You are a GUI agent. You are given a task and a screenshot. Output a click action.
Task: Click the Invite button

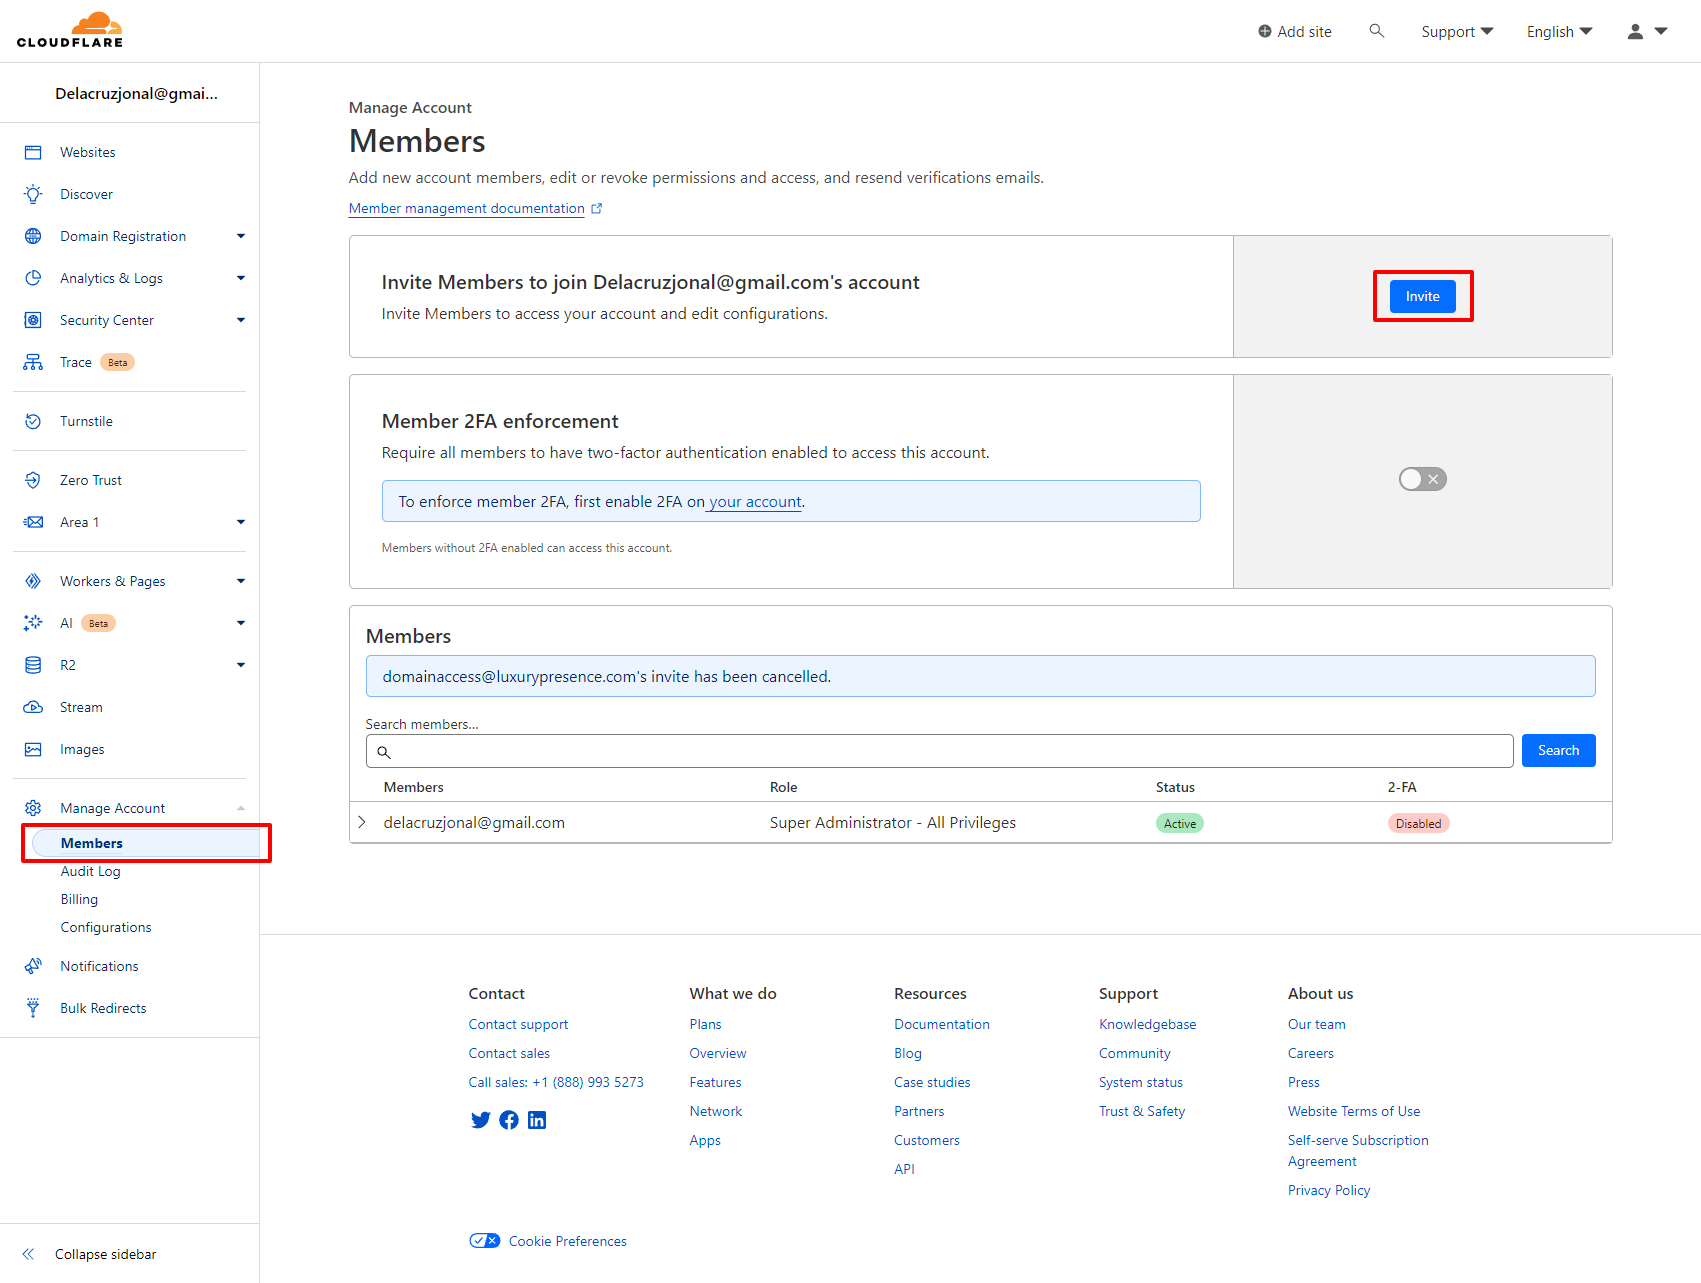1421,296
